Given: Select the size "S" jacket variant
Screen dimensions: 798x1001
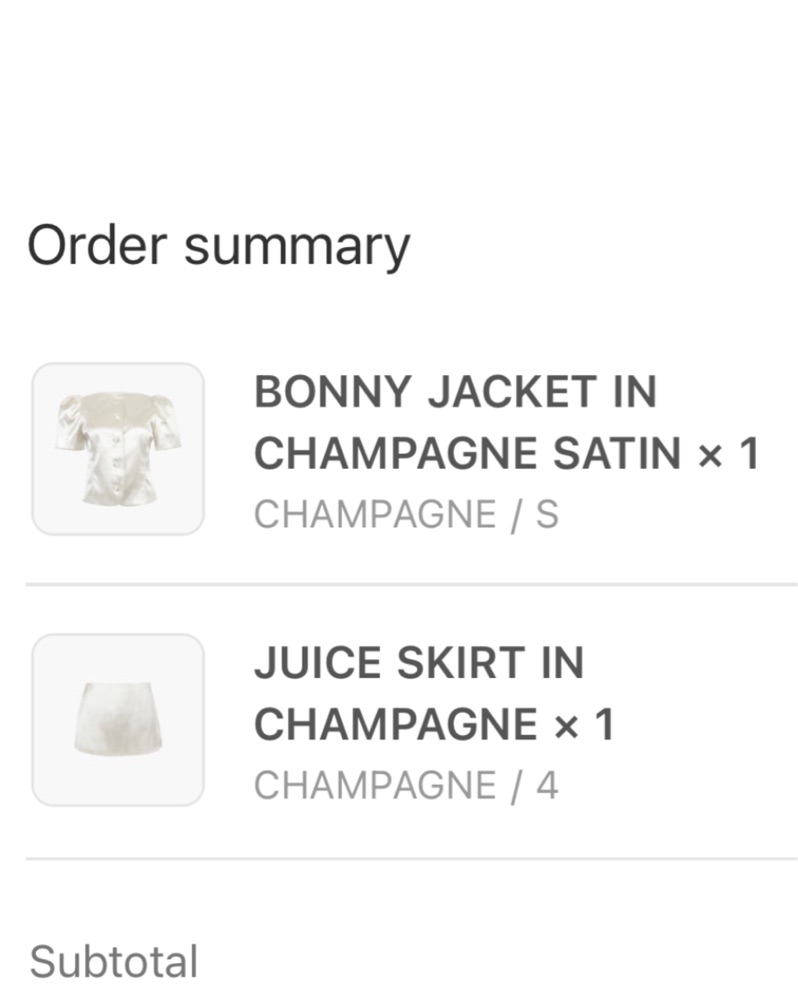Looking at the screenshot, I should pyautogui.click(x=547, y=515).
